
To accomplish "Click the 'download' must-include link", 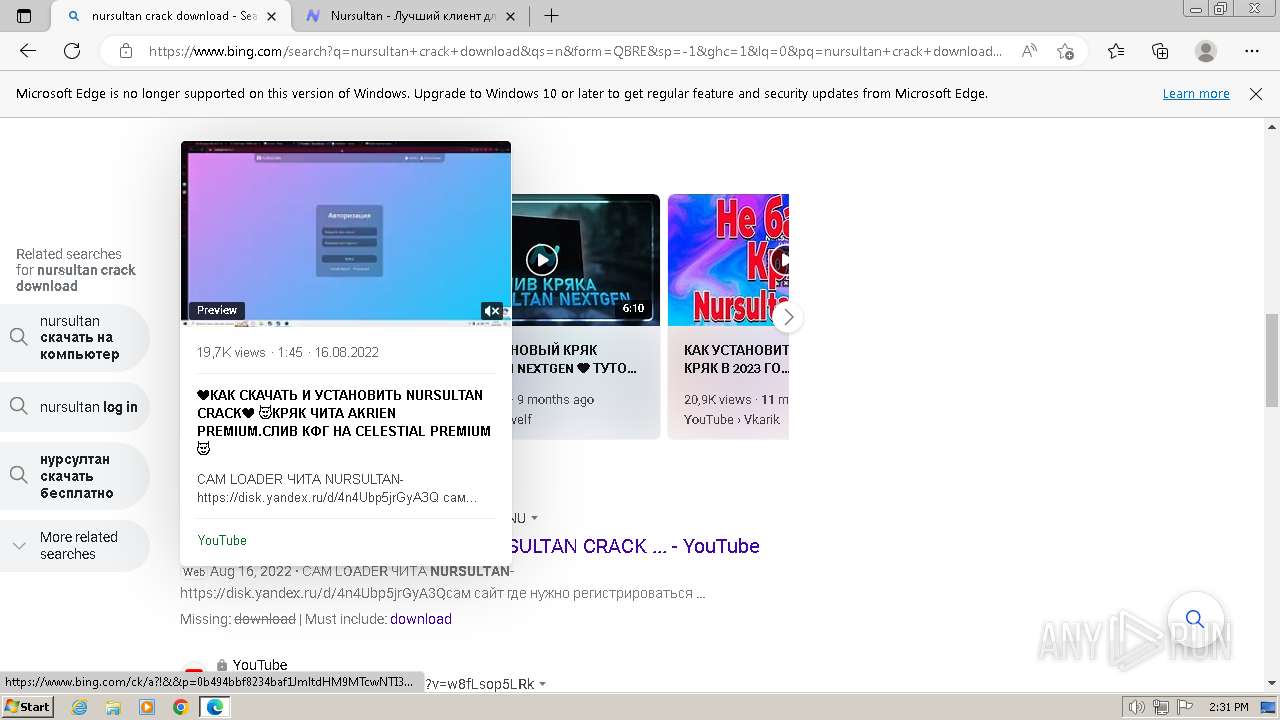I will click(421, 619).
